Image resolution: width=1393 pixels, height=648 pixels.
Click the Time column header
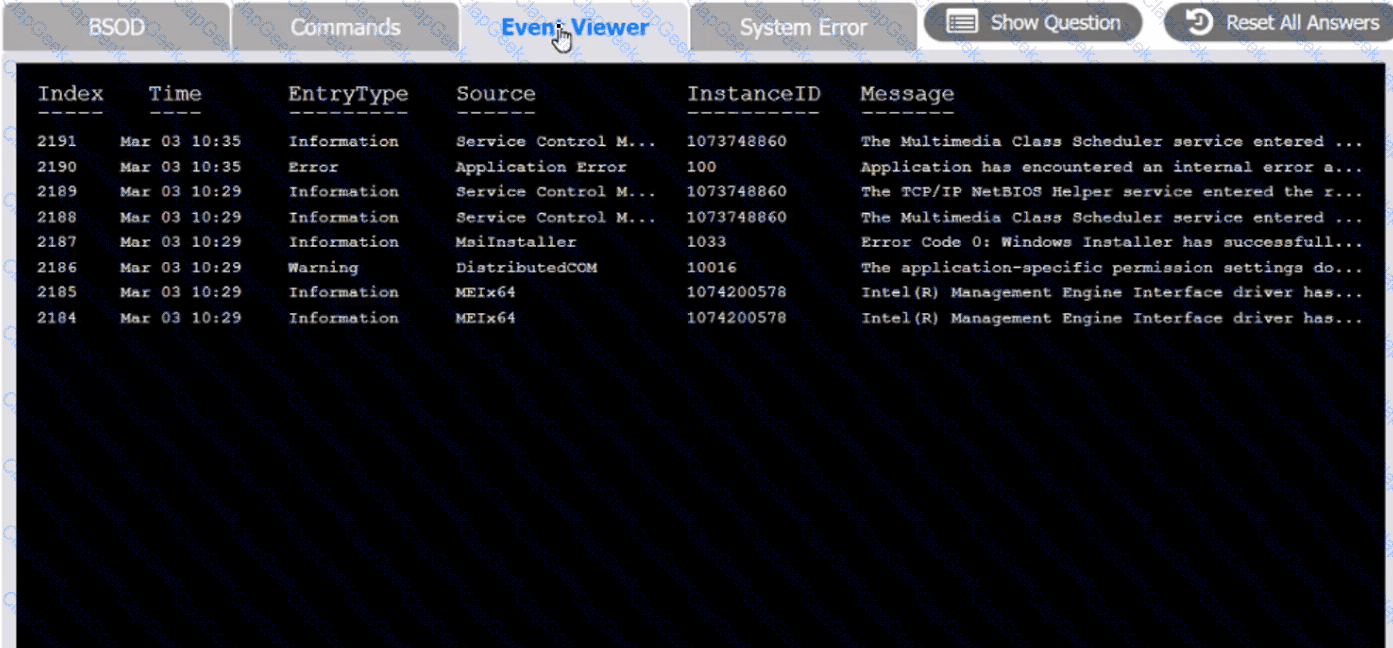coord(175,94)
